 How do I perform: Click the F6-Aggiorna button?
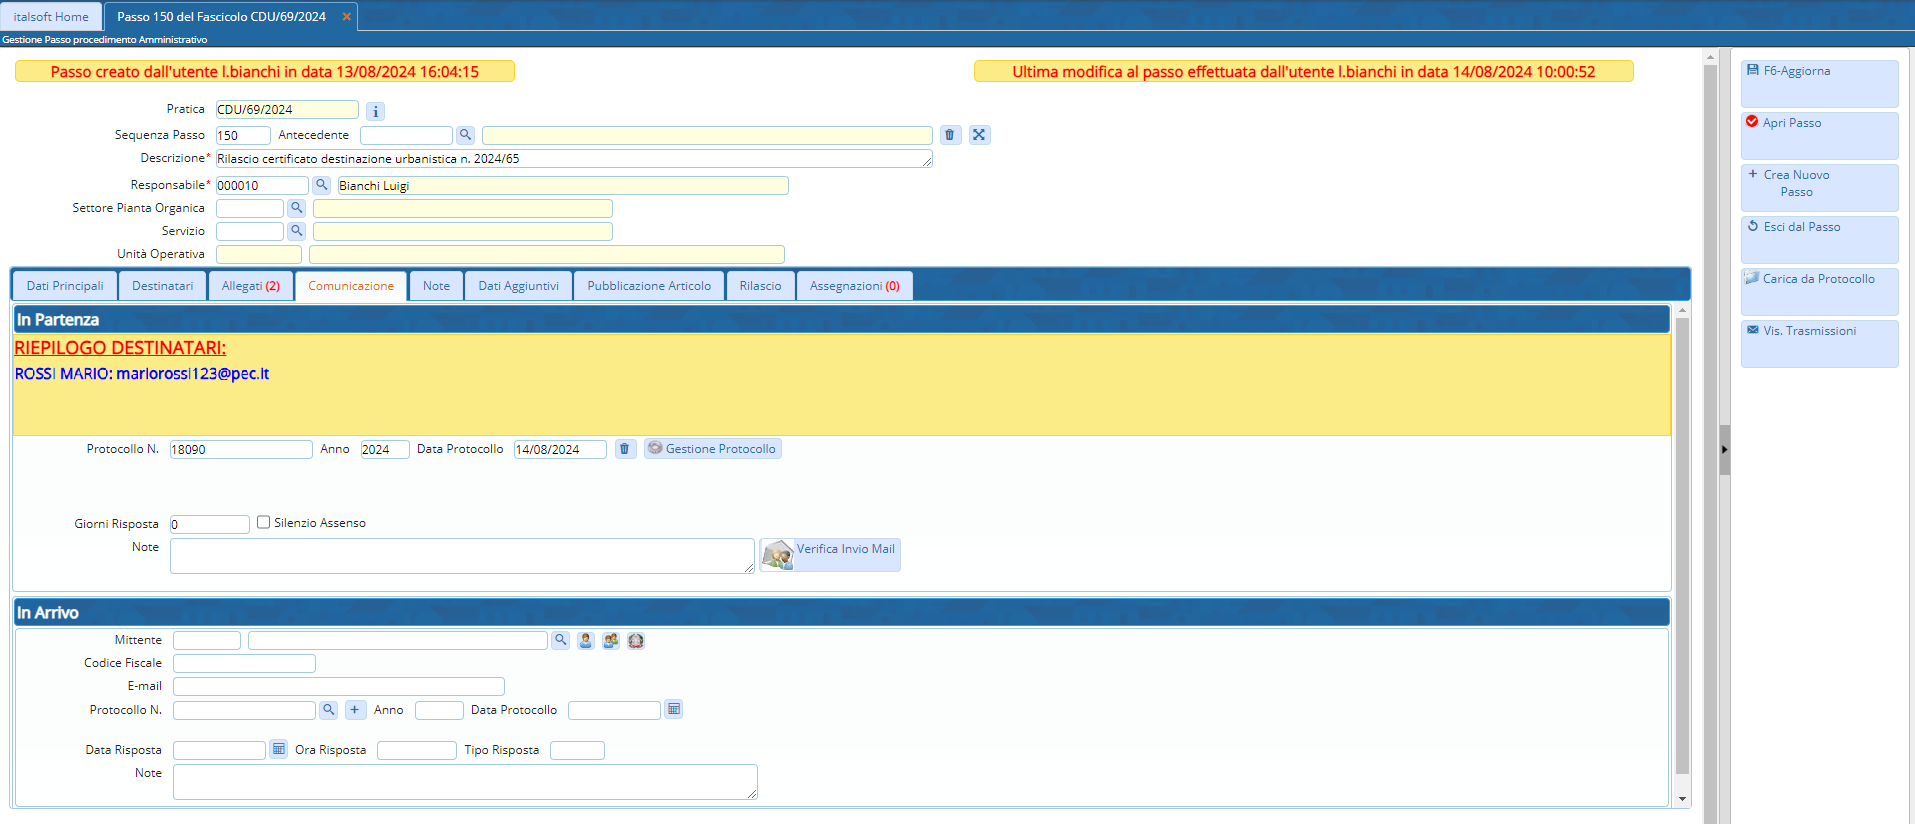[1819, 83]
